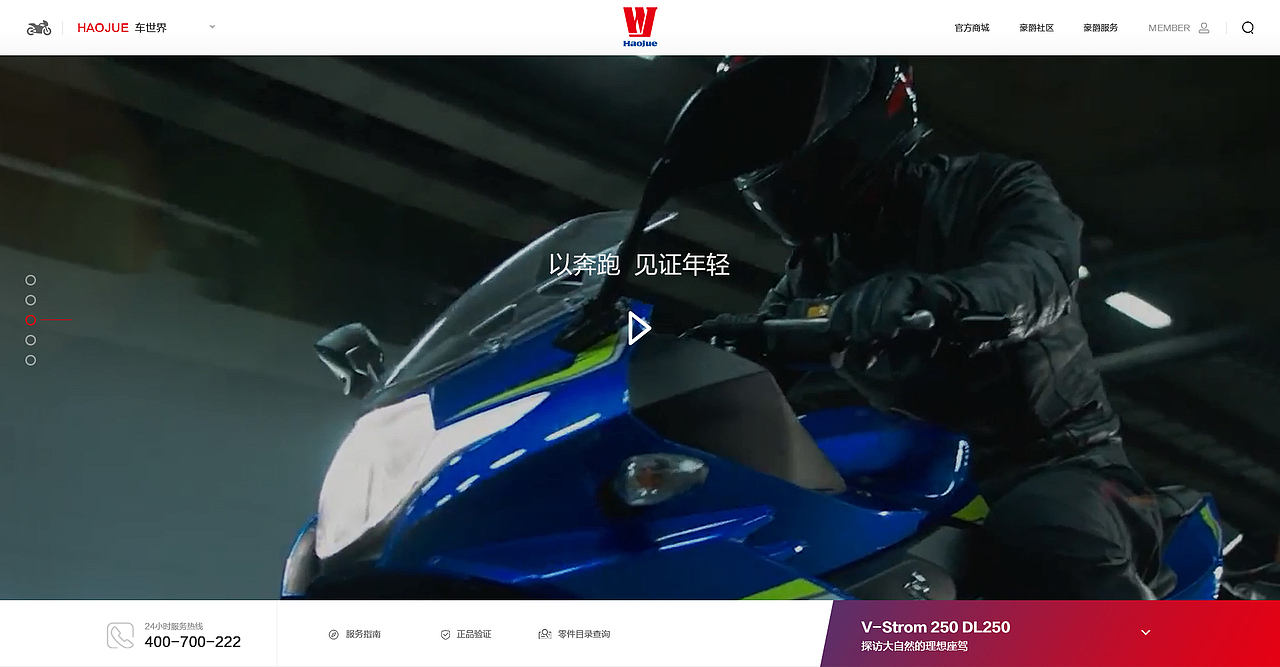
Task: Open 官方商城 menu item
Action: (x=971, y=28)
